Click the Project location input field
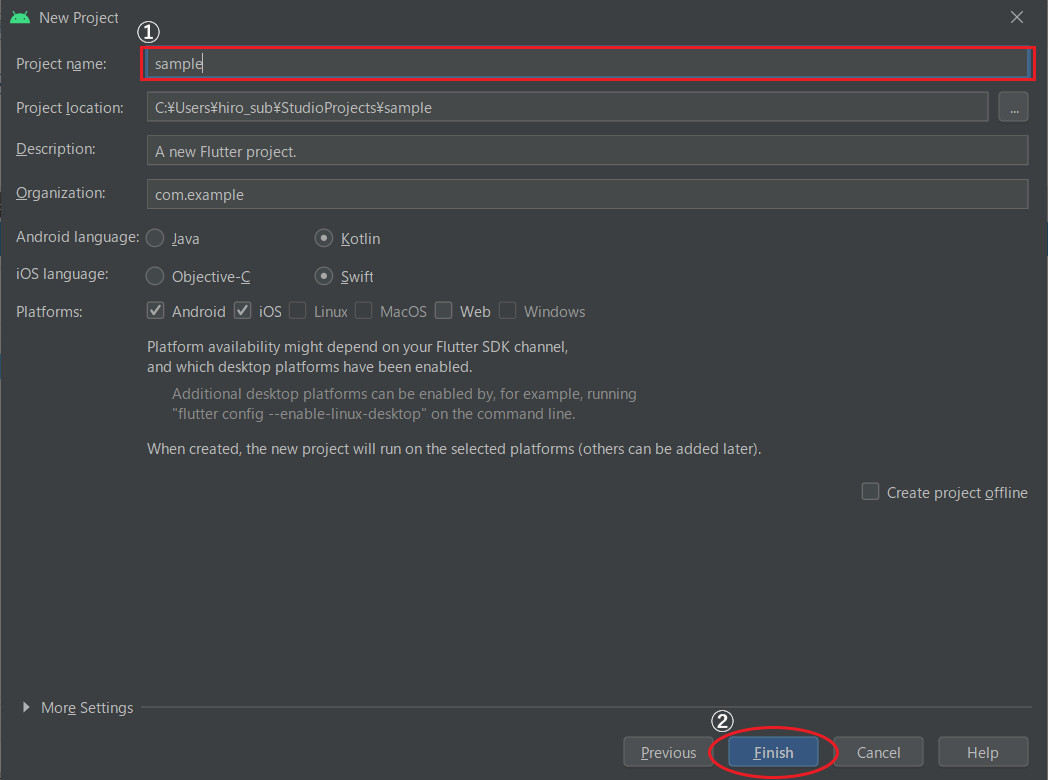The image size is (1048, 780). tap(567, 107)
